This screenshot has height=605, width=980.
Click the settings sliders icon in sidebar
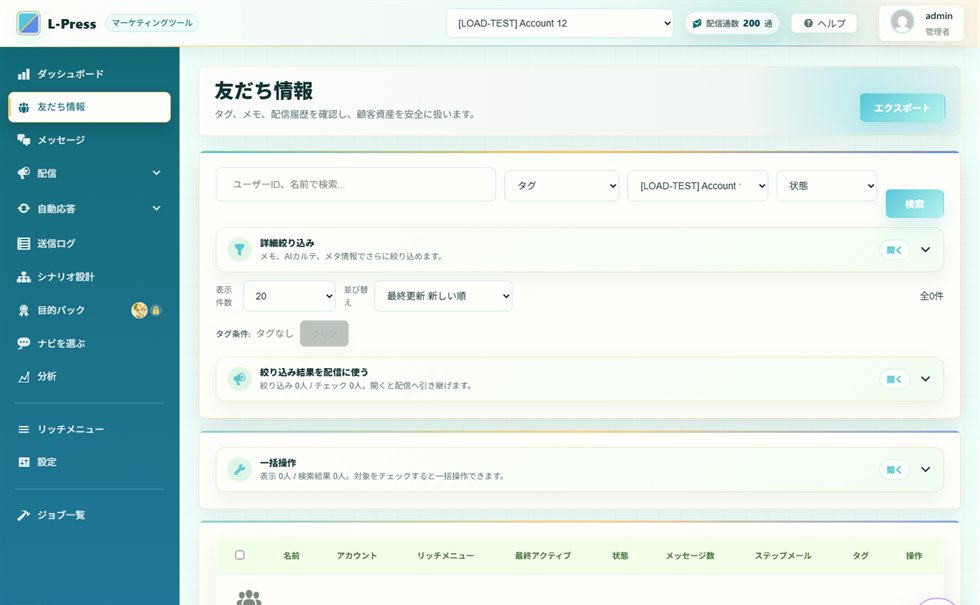tap(24, 462)
